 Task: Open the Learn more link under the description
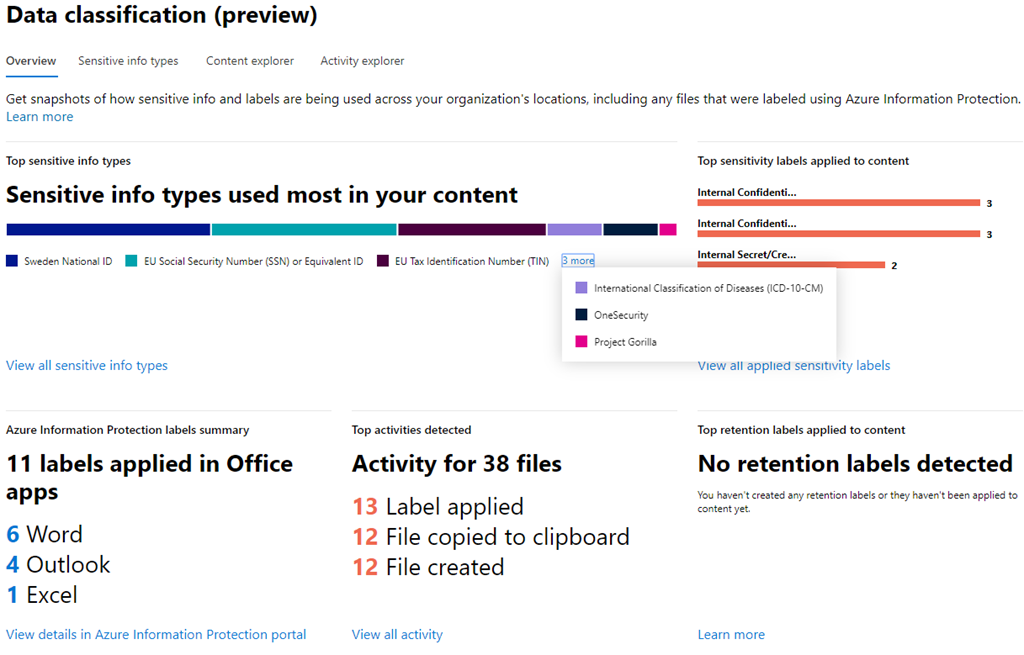tap(39, 117)
